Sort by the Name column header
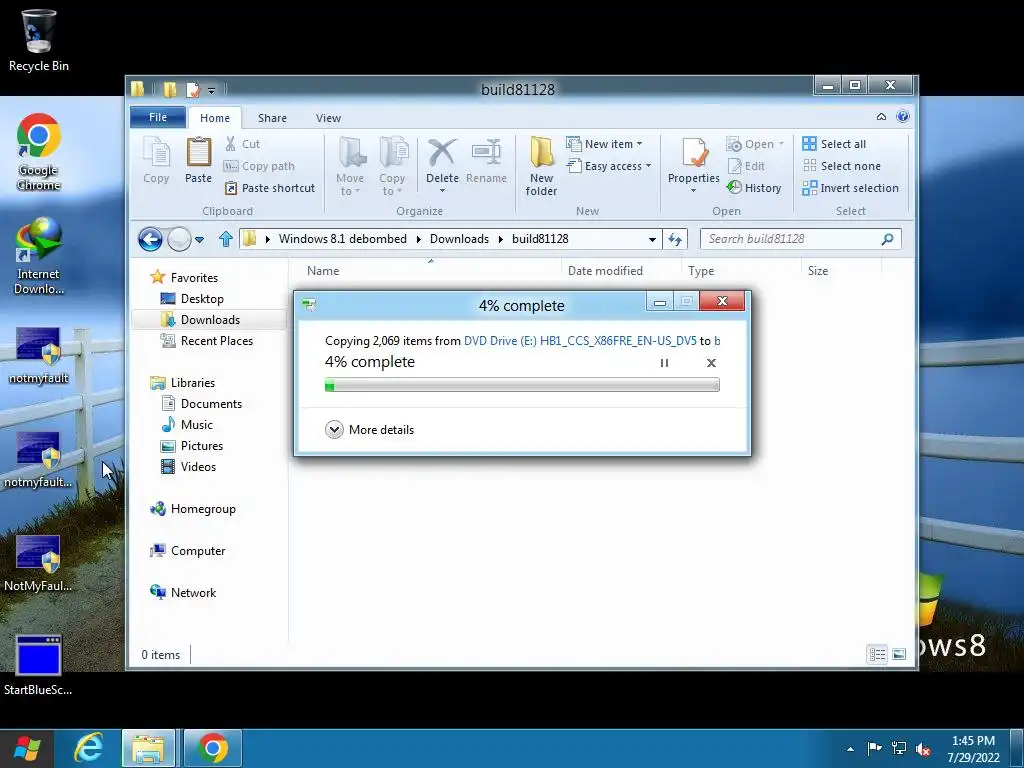Image resolution: width=1024 pixels, height=768 pixels. pos(428,270)
